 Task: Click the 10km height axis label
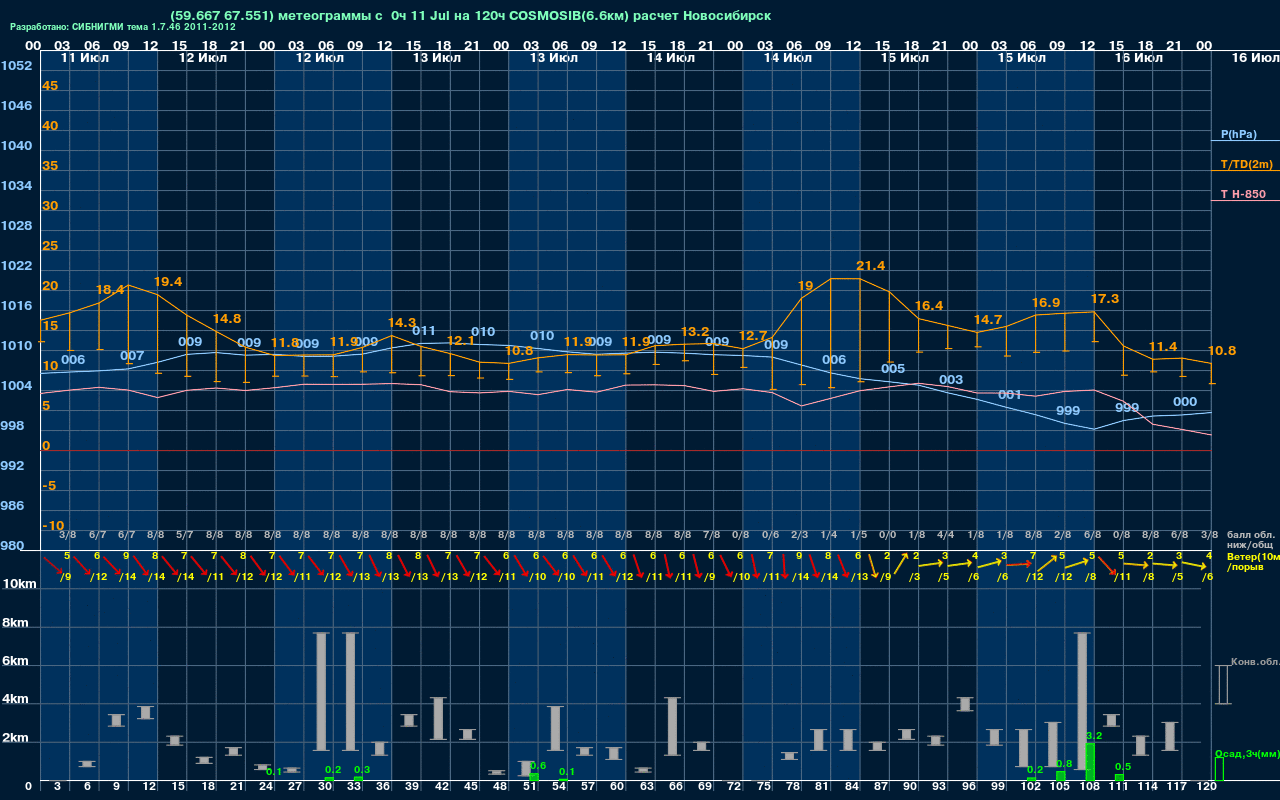click(x=20, y=583)
